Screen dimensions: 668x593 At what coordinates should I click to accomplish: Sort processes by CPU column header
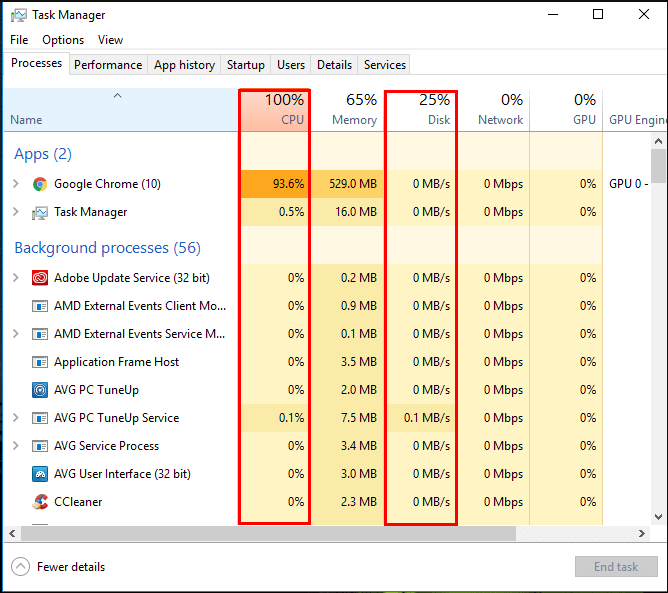click(275, 109)
